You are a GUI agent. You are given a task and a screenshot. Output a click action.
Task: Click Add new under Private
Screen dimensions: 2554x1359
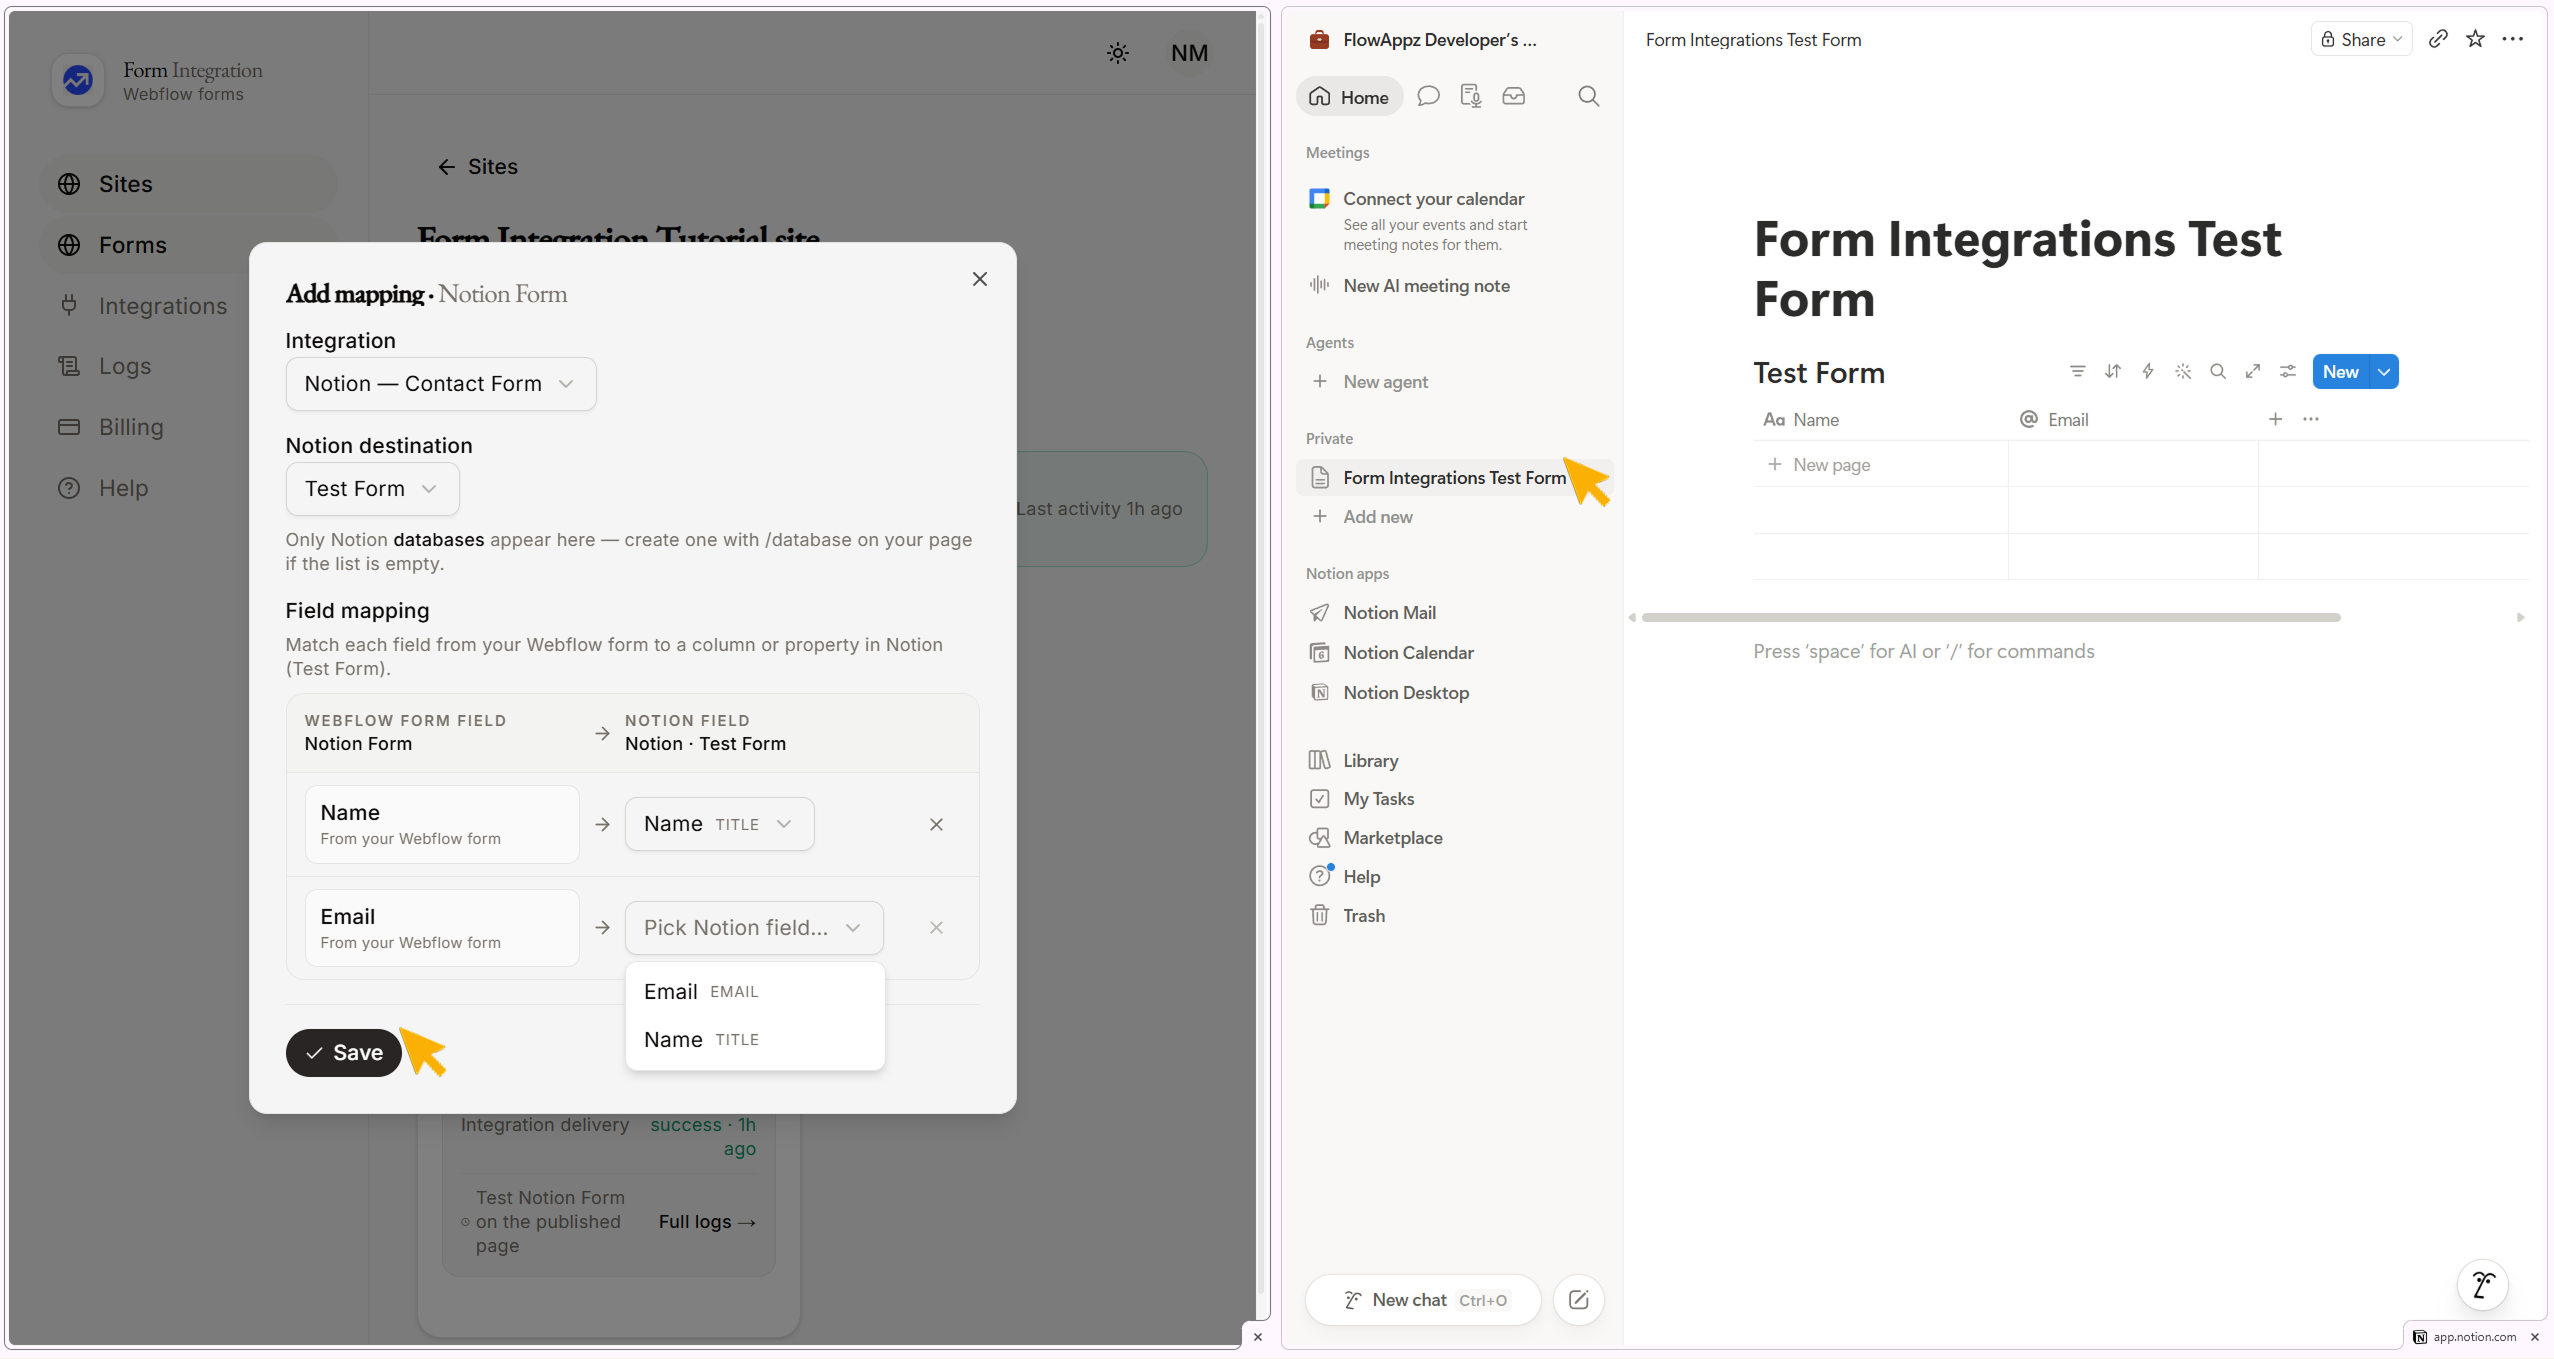point(1454,517)
